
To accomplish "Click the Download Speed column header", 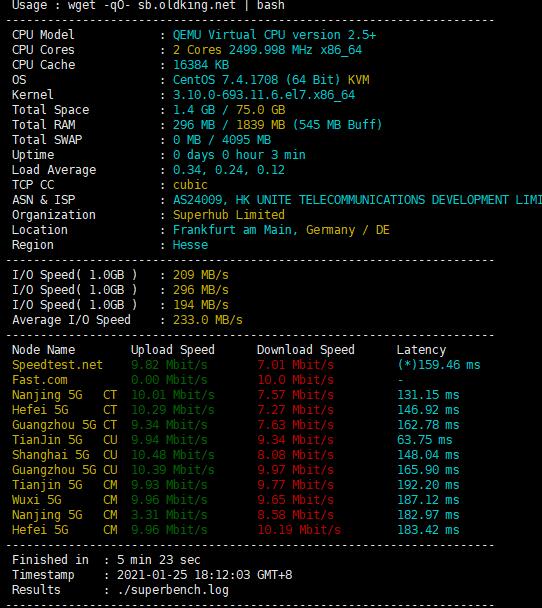I will (x=306, y=350).
